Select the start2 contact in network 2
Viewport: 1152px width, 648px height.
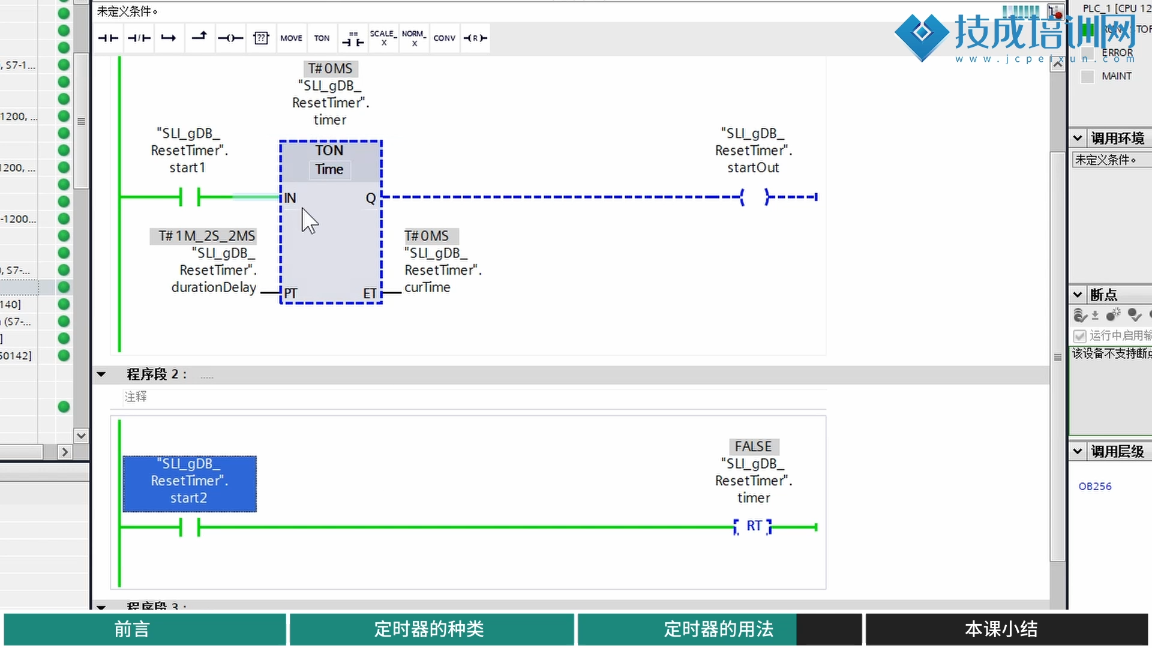[190, 527]
